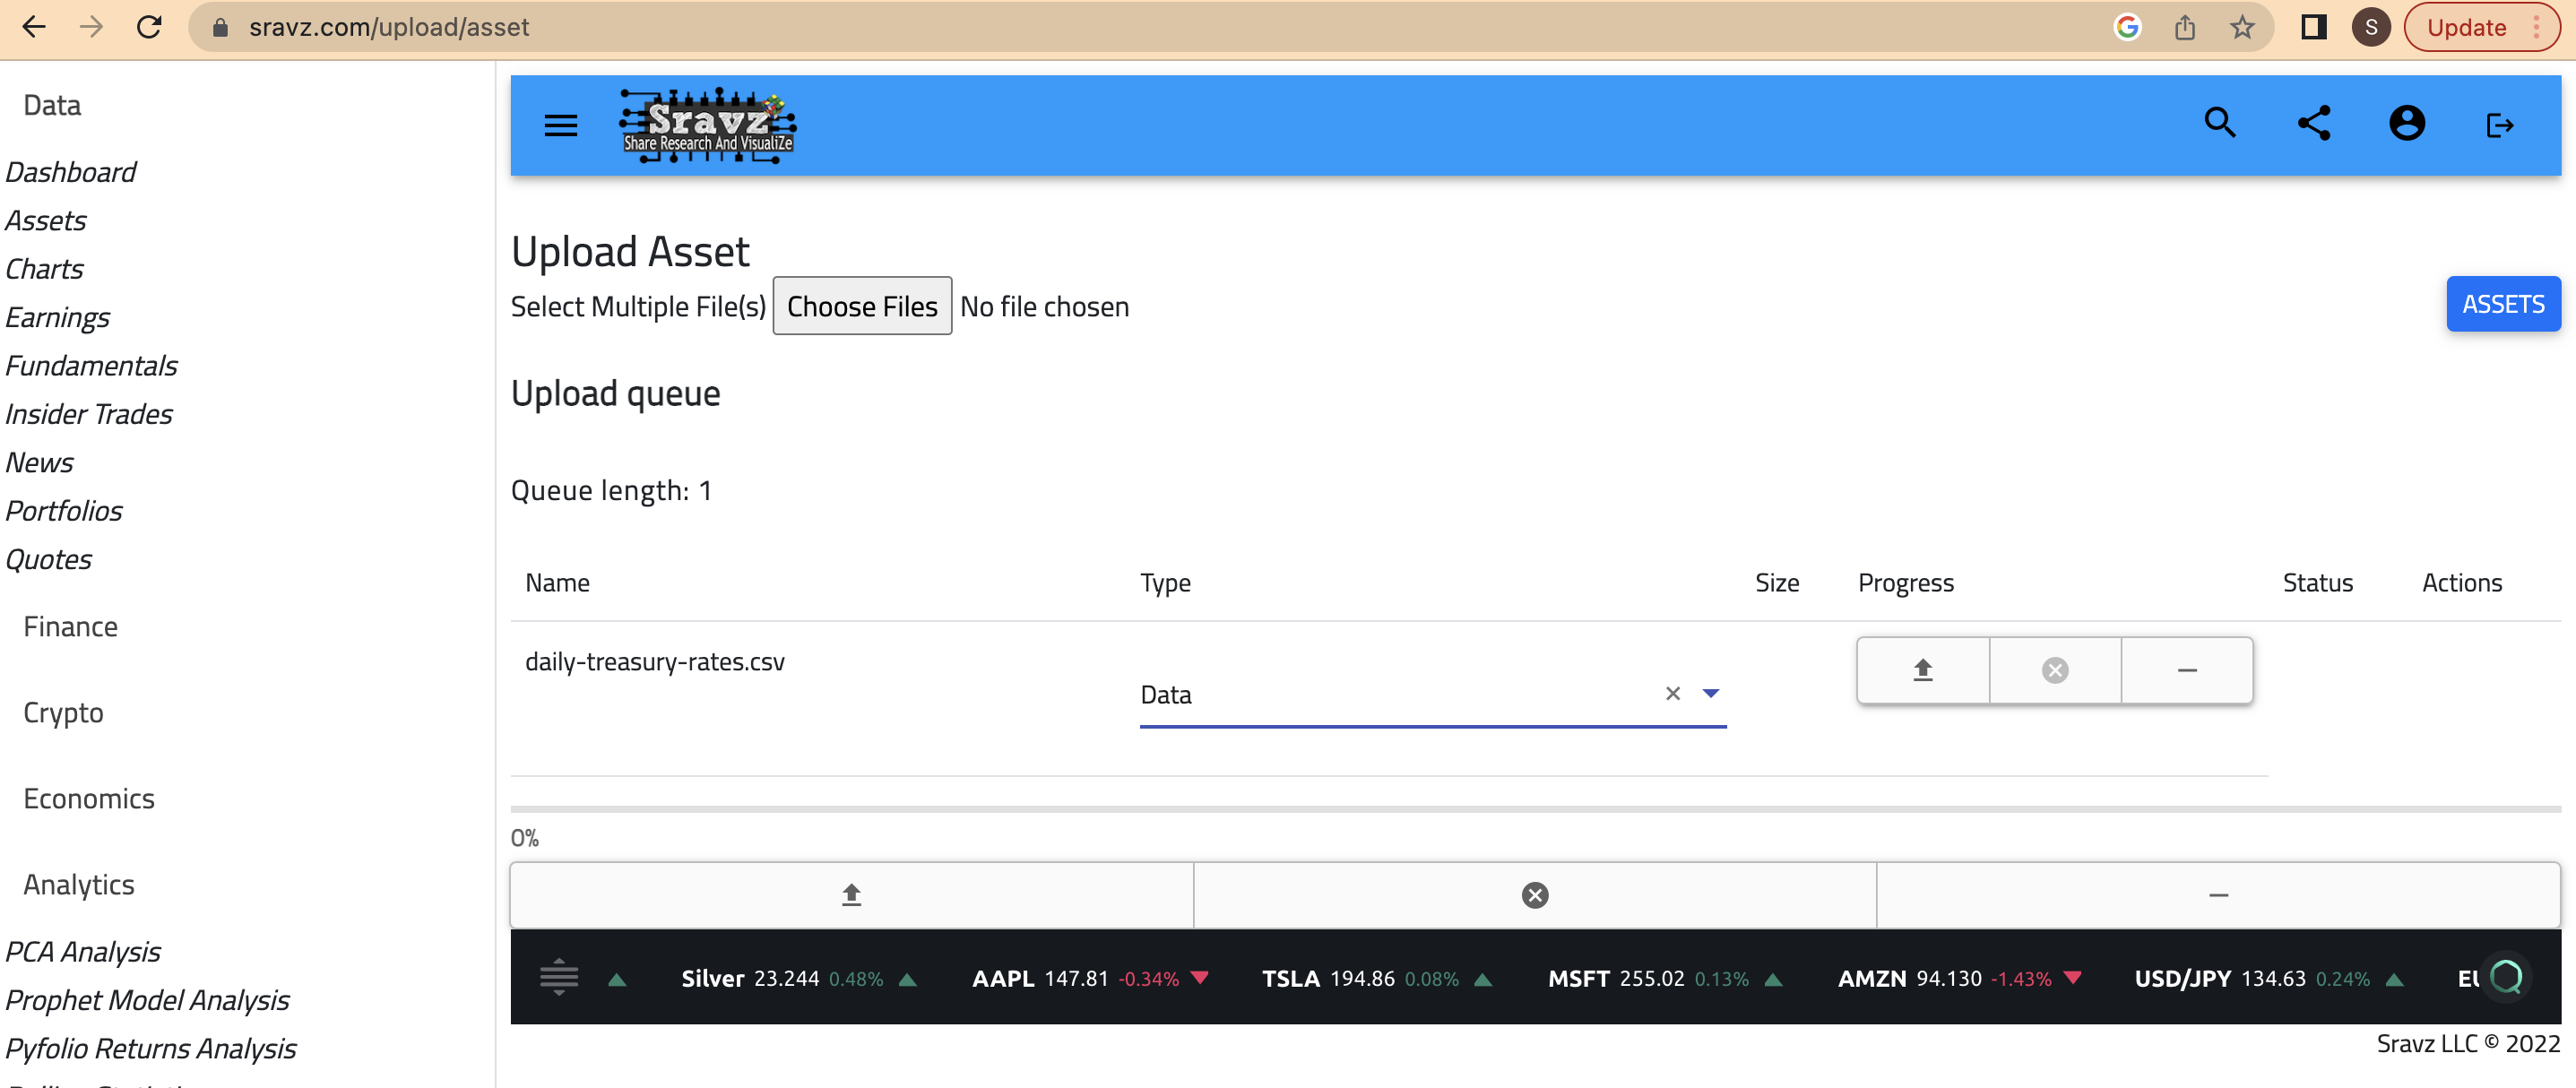Open Pyfolio Returns Analysis
Viewport: 2576px width, 1088px height.
click(x=150, y=1048)
